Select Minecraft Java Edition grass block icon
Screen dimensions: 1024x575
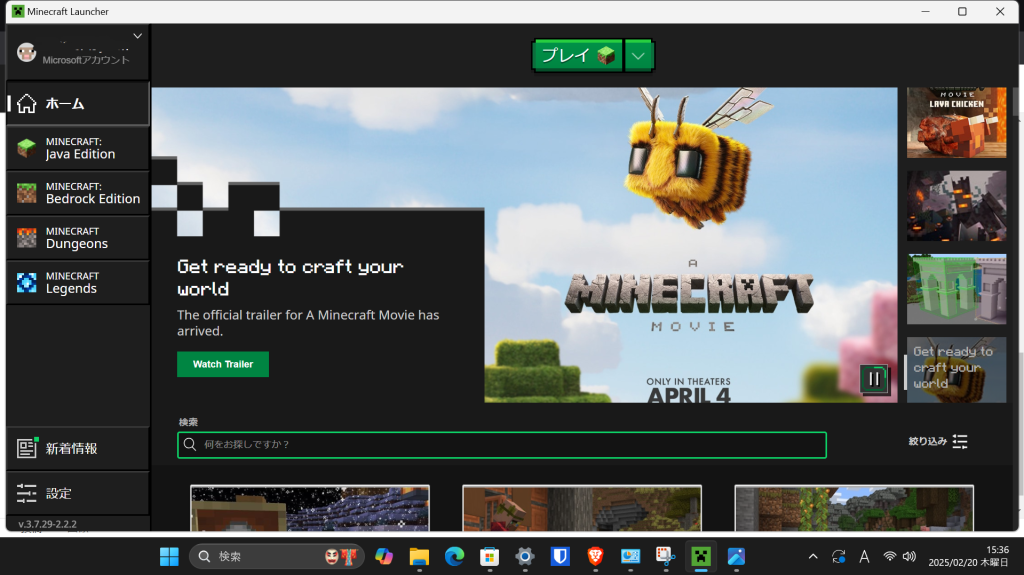(x=27, y=149)
